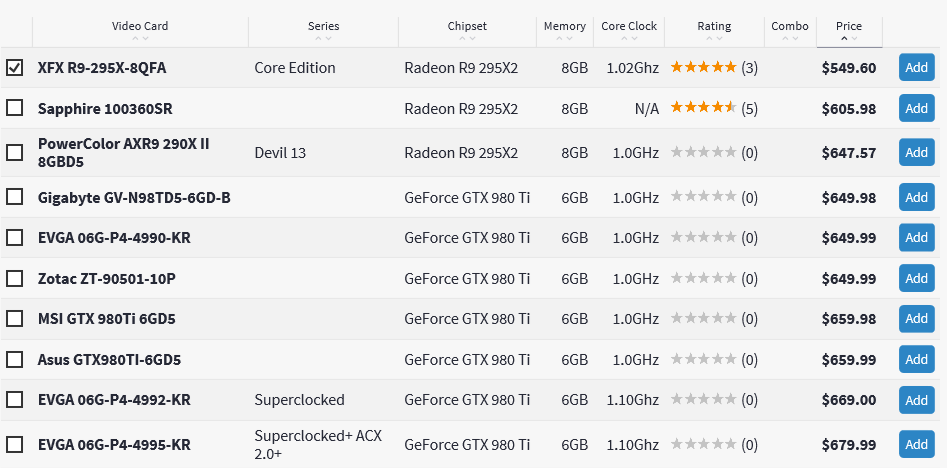Sort by the Video Card column
This screenshot has height=468, width=947.
(x=140, y=27)
